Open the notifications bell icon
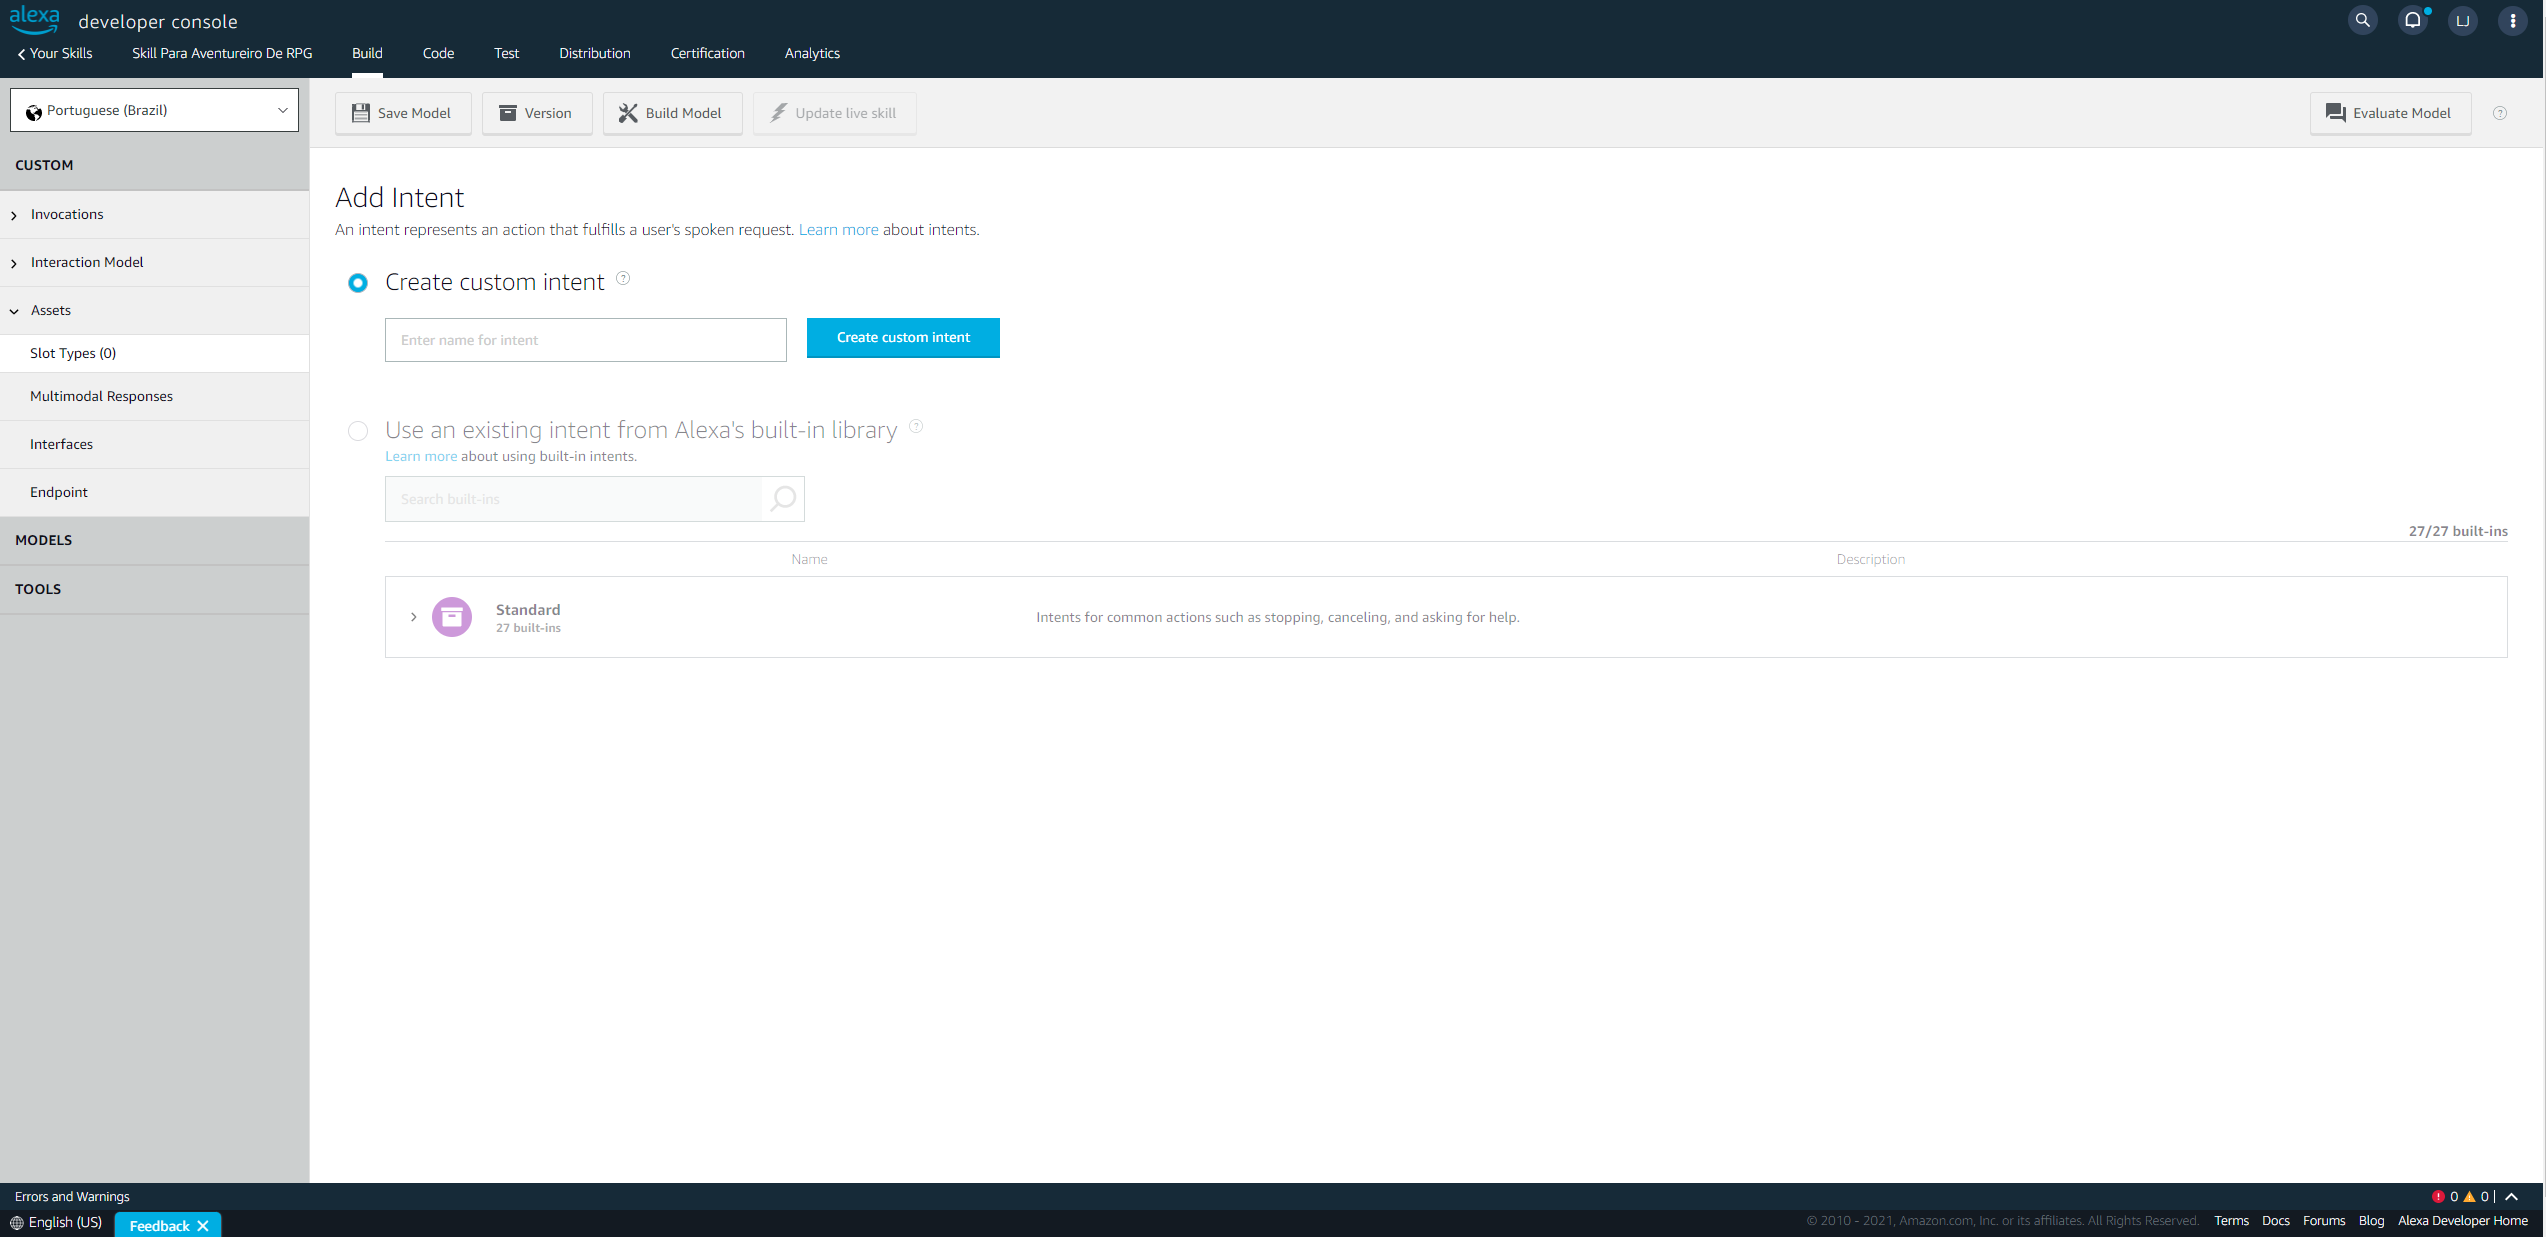 2412,20
